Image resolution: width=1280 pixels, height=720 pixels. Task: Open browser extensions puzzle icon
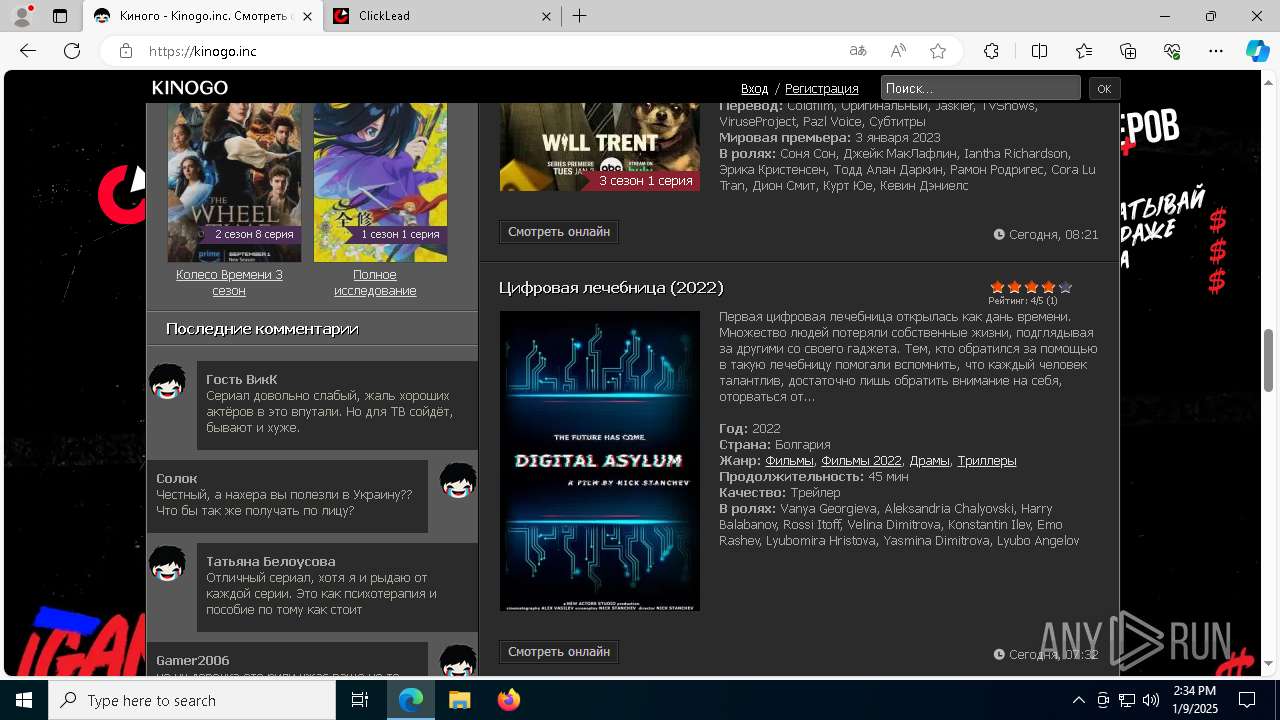coord(991,51)
